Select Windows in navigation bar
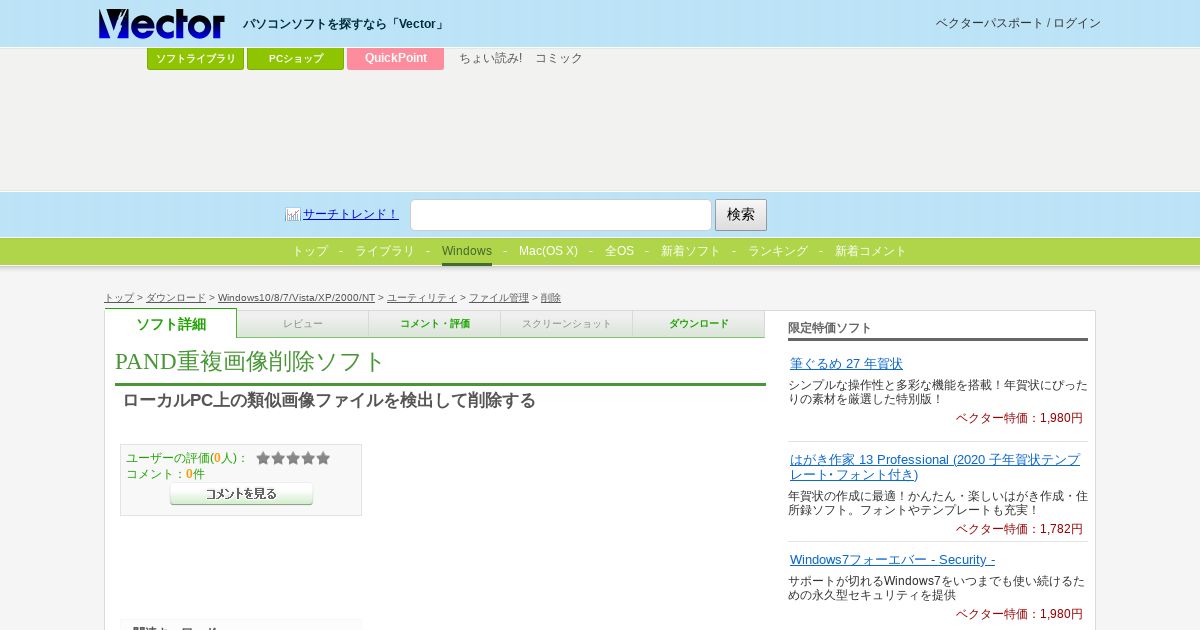Image resolution: width=1200 pixels, height=630 pixels. (467, 251)
